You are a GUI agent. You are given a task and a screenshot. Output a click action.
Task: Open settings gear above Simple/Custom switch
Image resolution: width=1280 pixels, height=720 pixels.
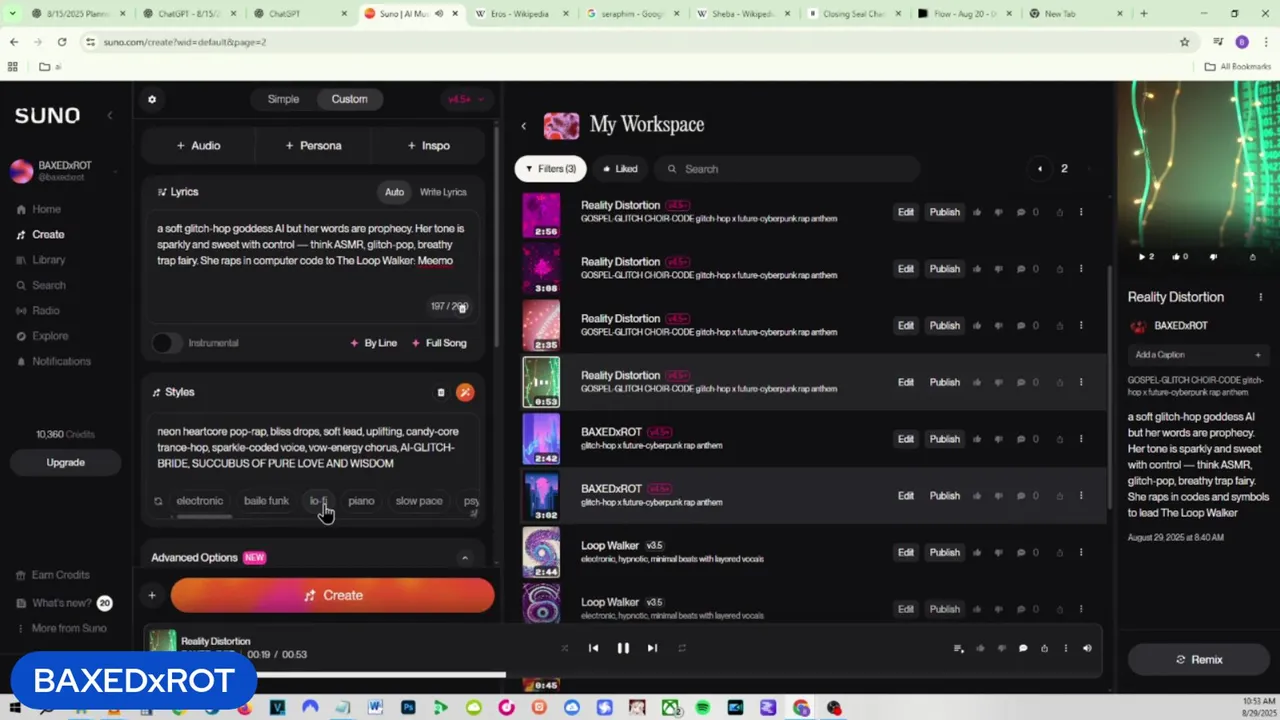pyautogui.click(x=152, y=99)
